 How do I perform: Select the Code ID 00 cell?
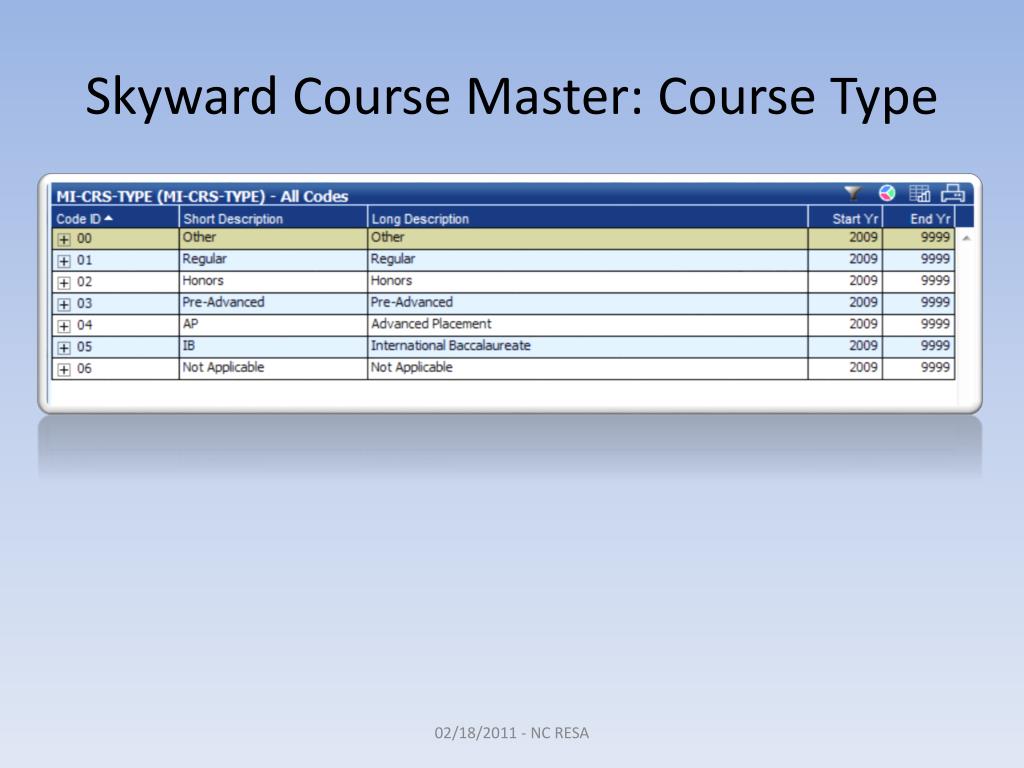click(115, 238)
